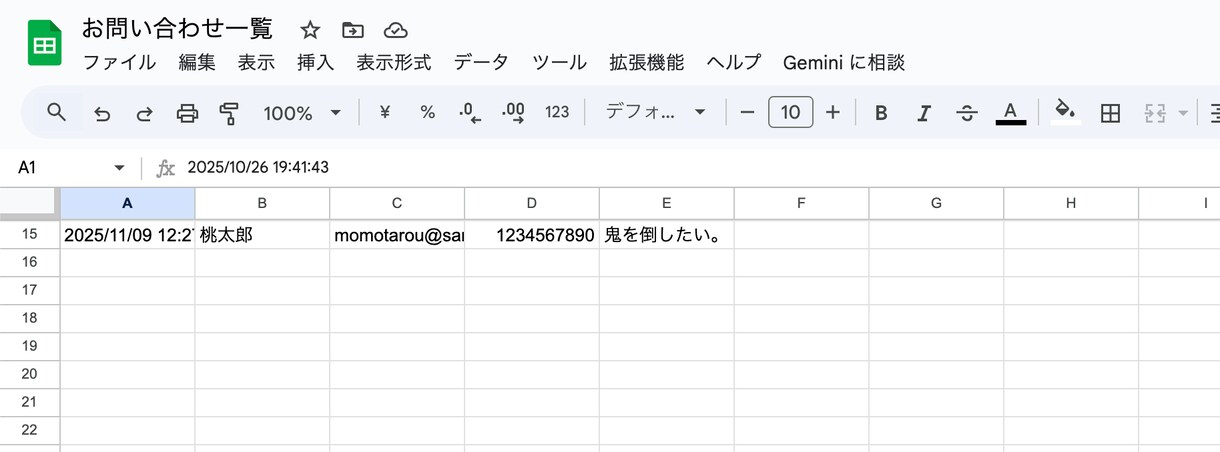The height and width of the screenshot is (452, 1220).
Task: Toggle italic formatting
Action: coord(924,113)
